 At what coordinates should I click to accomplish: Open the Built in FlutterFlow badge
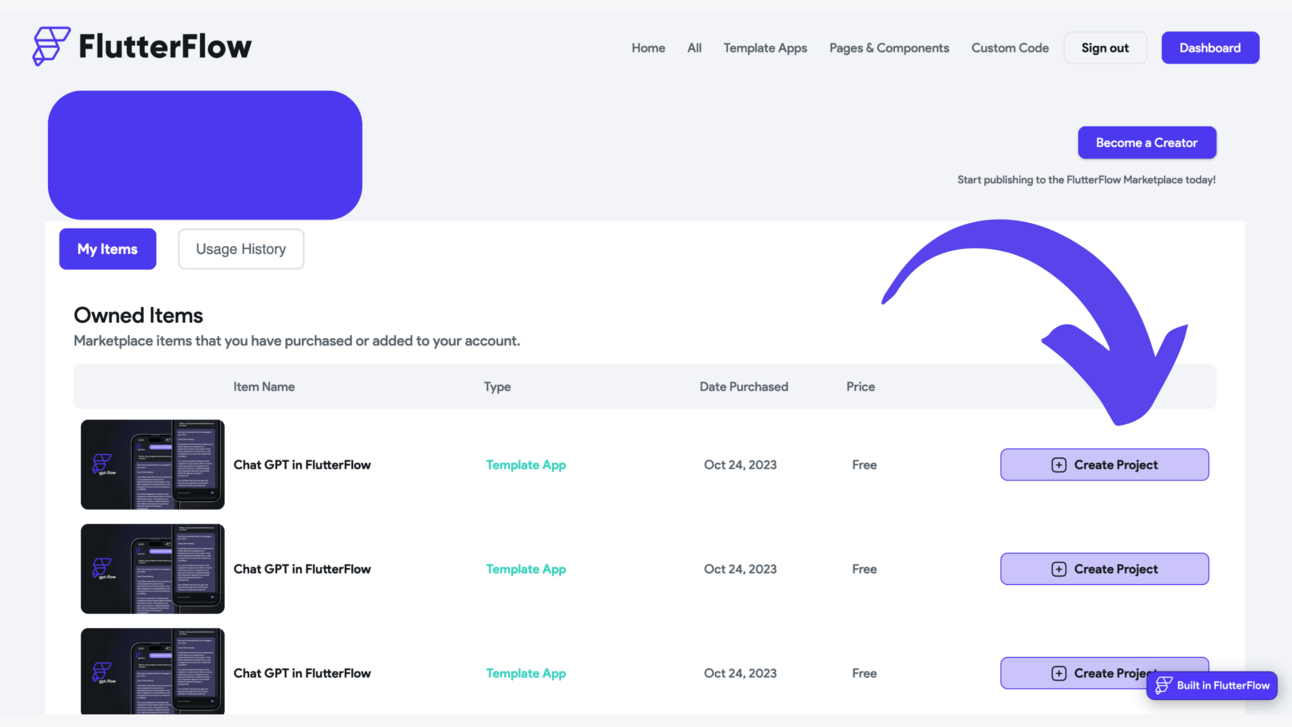click(x=1212, y=685)
